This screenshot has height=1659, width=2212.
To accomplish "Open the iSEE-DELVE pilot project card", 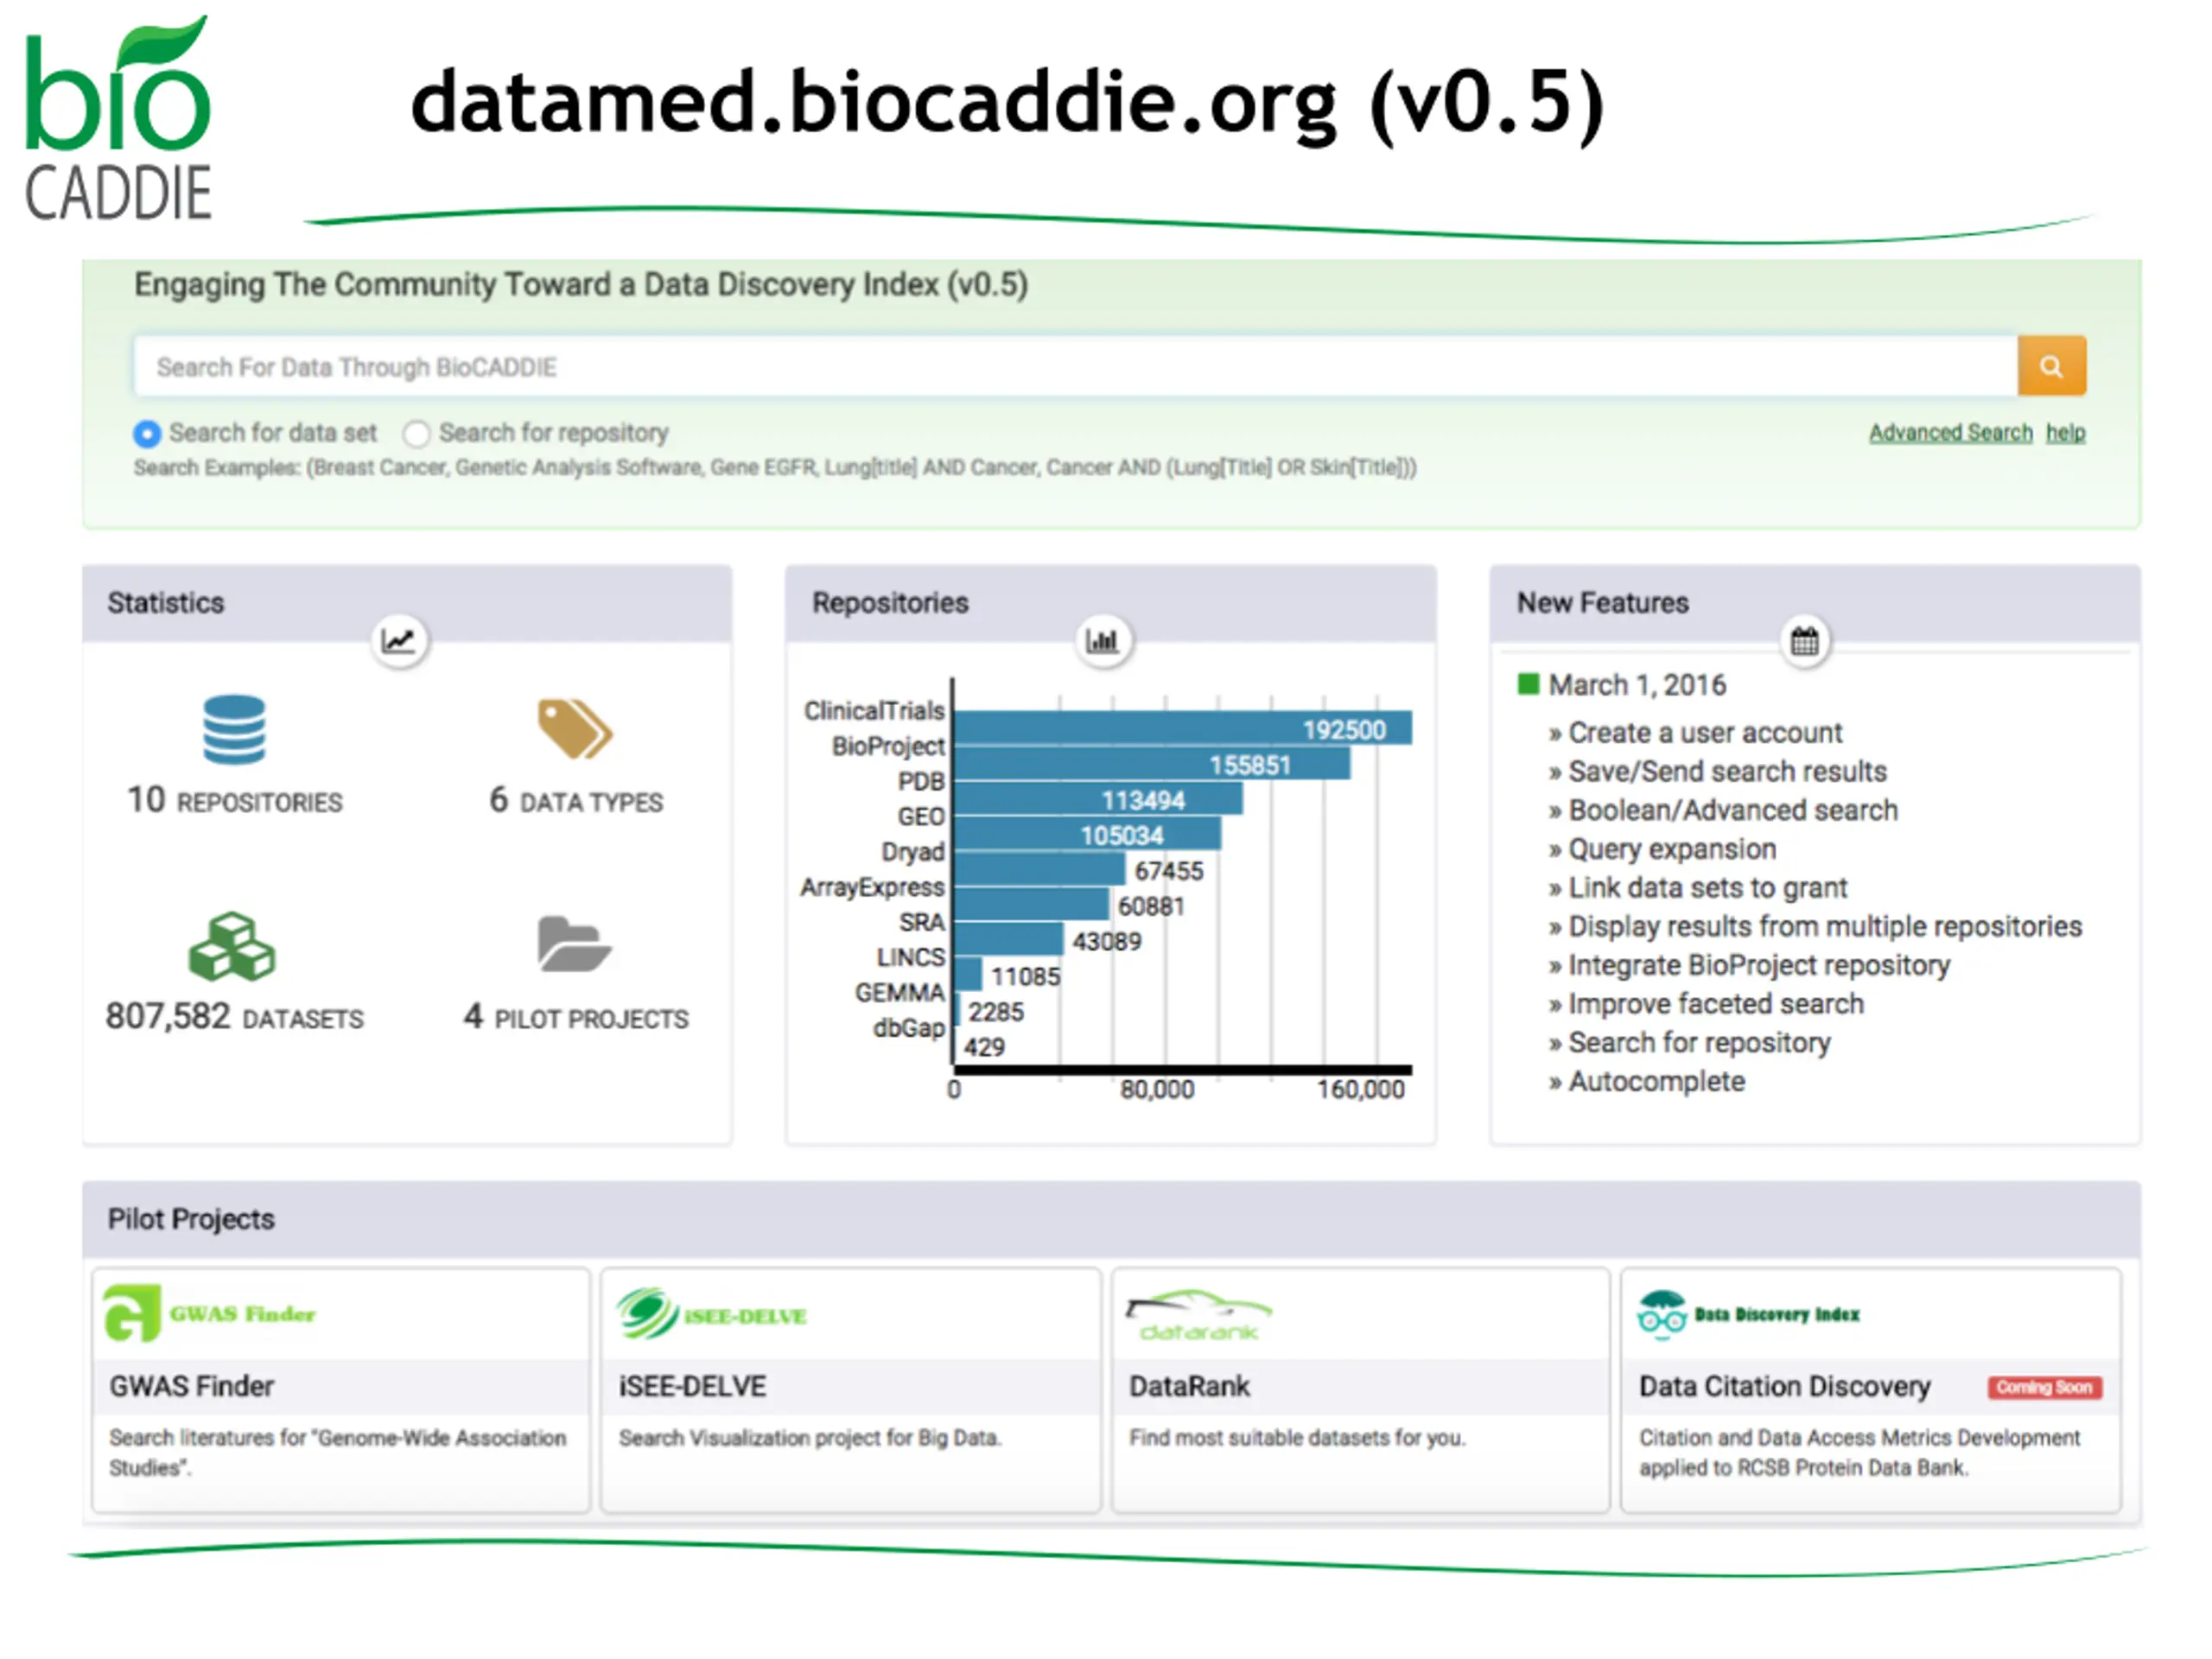I will (x=850, y=1389).
